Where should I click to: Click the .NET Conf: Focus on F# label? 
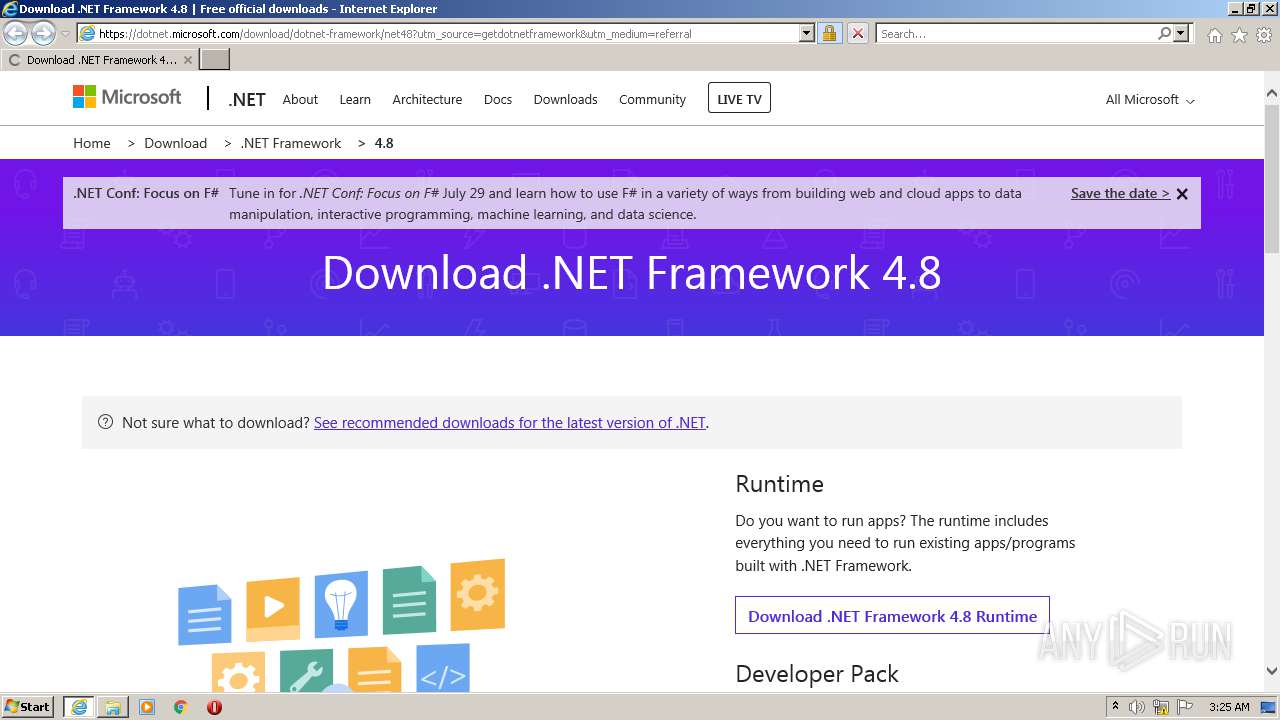point(146,193)
